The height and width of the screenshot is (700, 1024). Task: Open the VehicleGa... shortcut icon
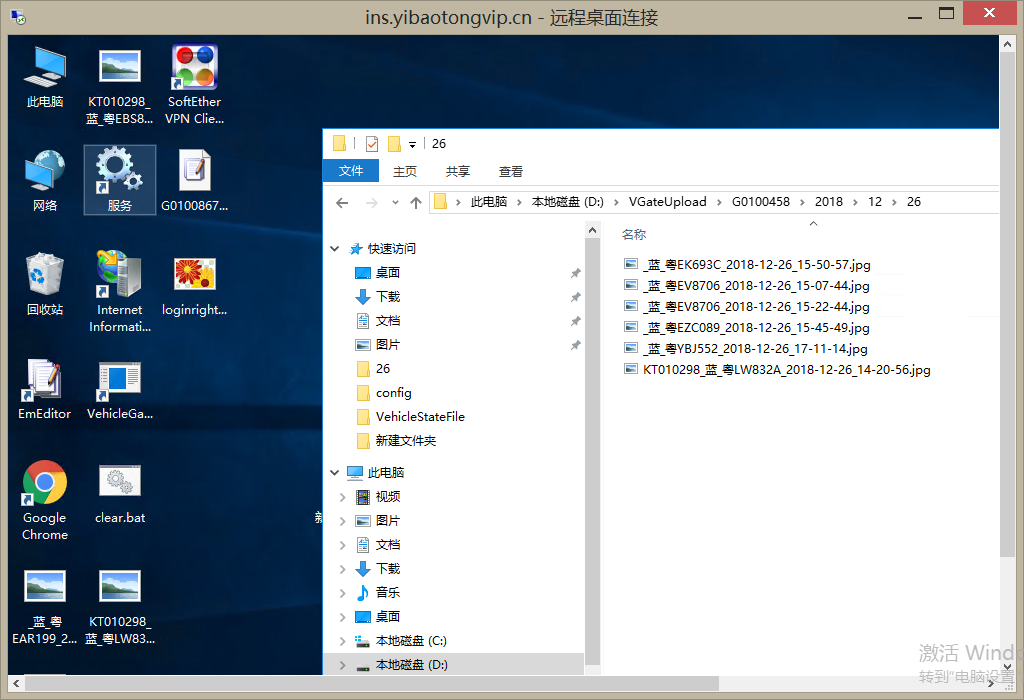(120, 390)
